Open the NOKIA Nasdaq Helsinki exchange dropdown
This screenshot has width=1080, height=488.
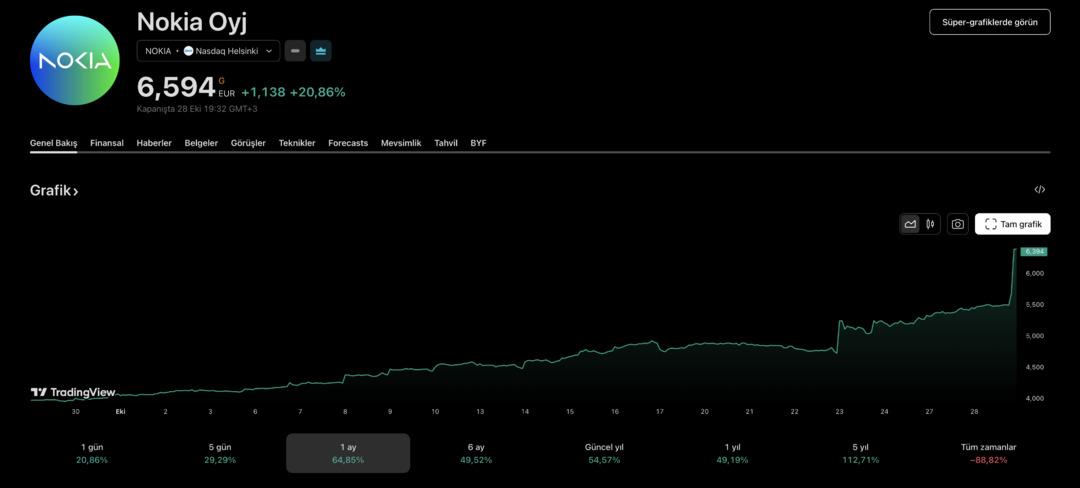click(208, 51)
